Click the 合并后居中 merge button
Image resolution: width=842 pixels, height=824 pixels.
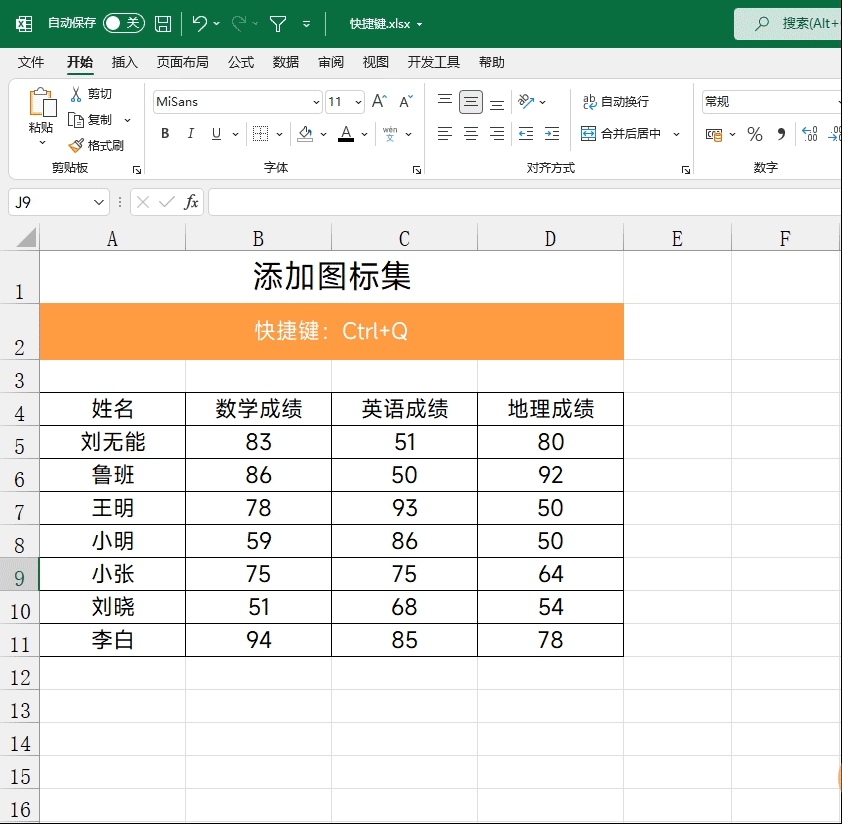coord(621,134)
